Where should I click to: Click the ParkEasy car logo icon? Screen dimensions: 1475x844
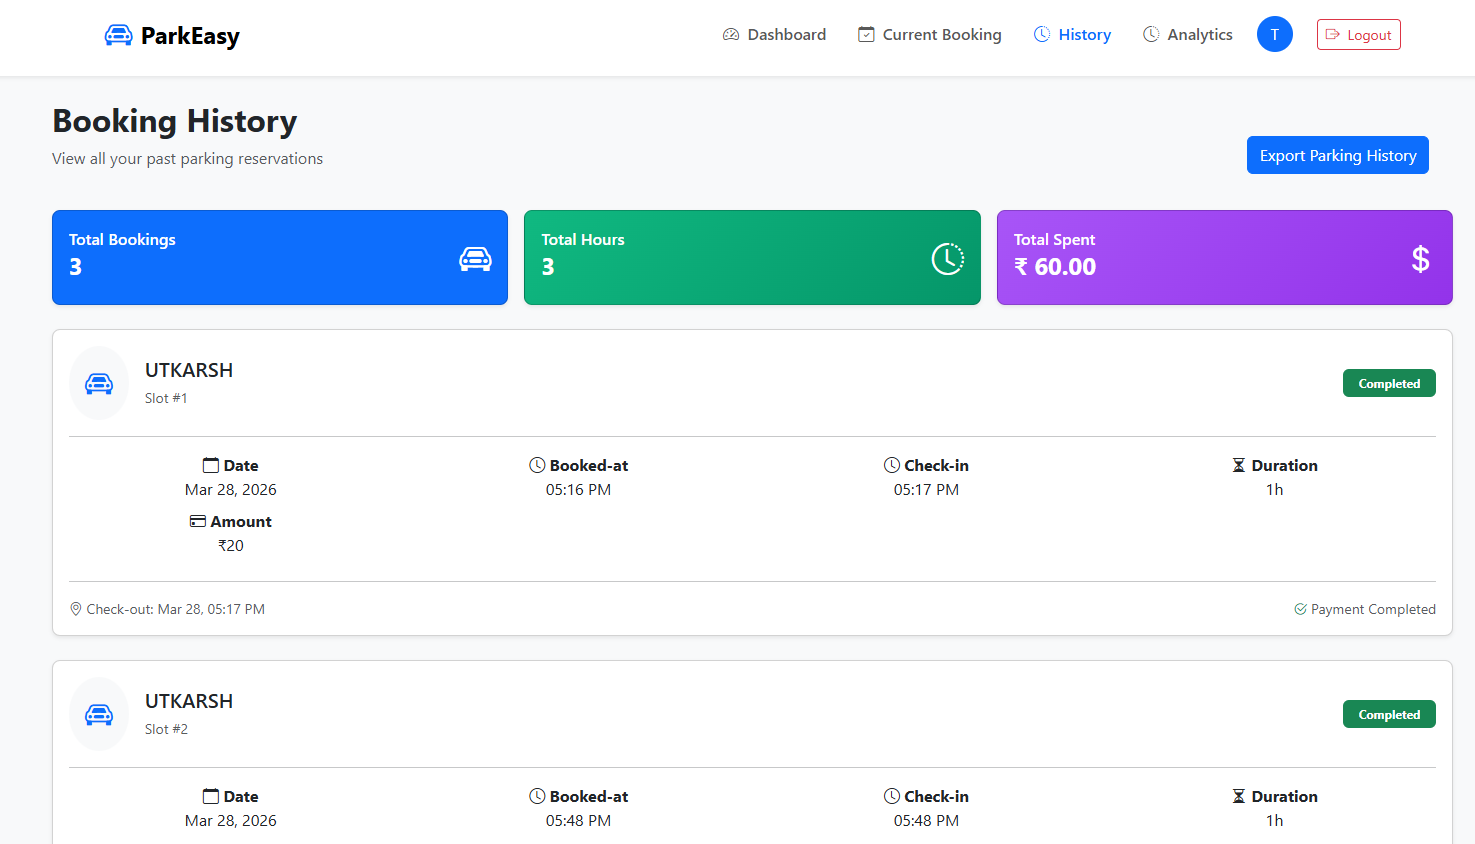coord(118,36)
